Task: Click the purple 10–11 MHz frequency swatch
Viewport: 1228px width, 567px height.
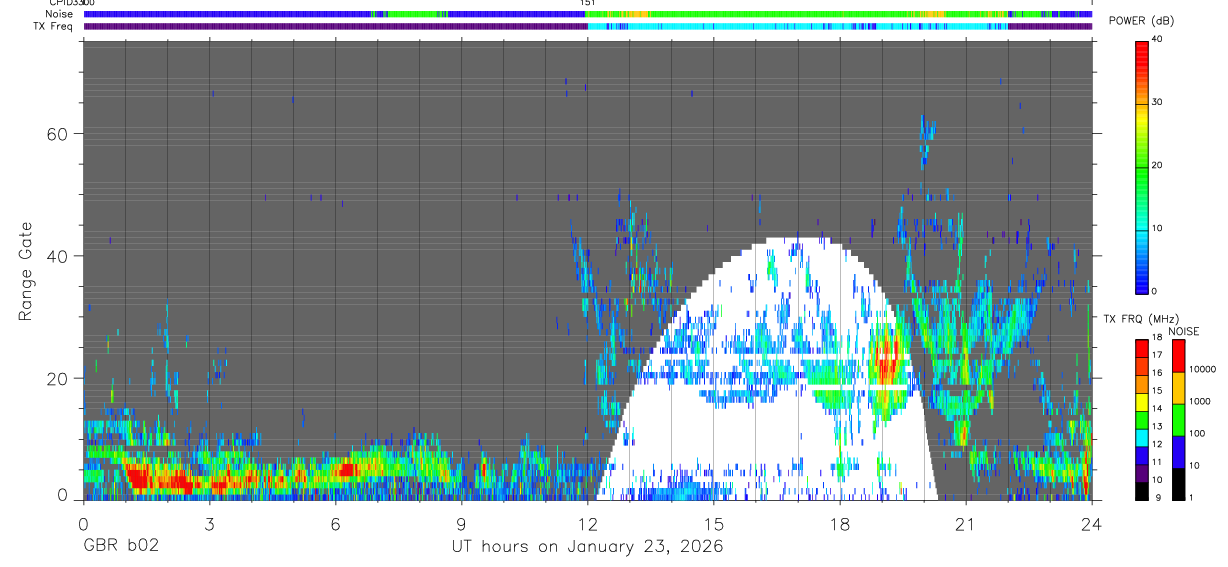Action: (x=1142, y=474)
